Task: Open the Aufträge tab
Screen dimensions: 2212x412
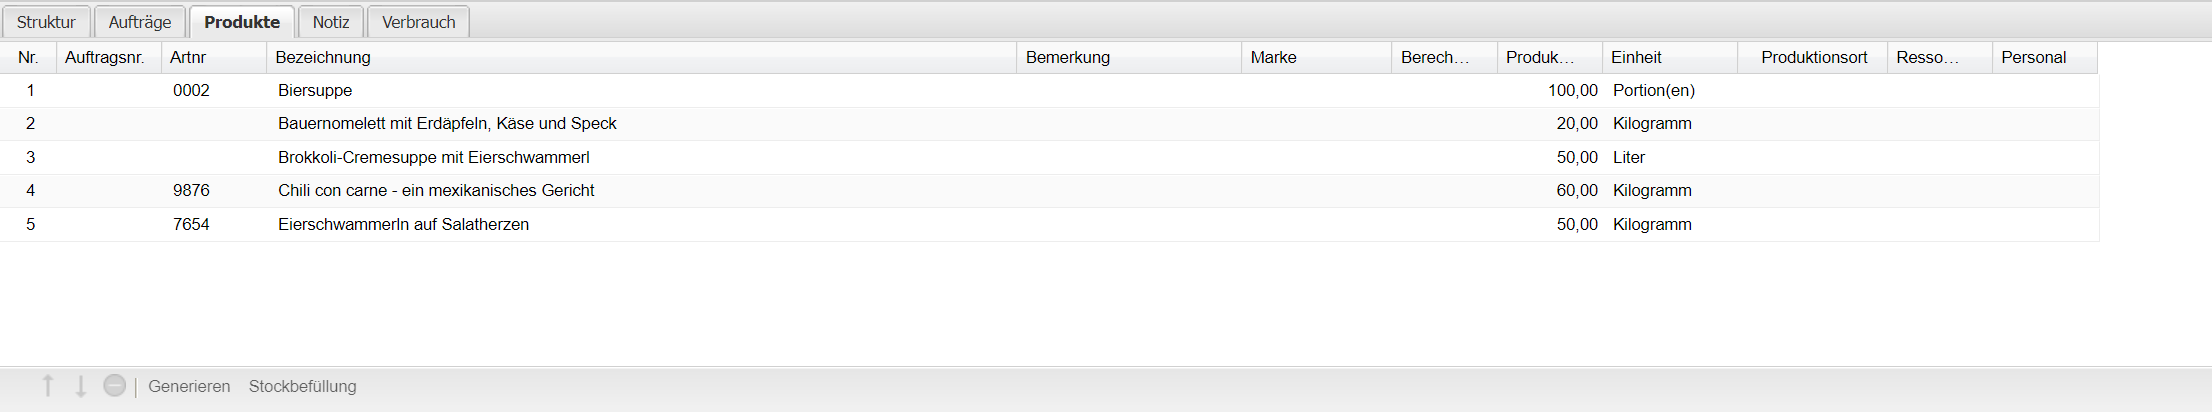Action: click(140, 22)
